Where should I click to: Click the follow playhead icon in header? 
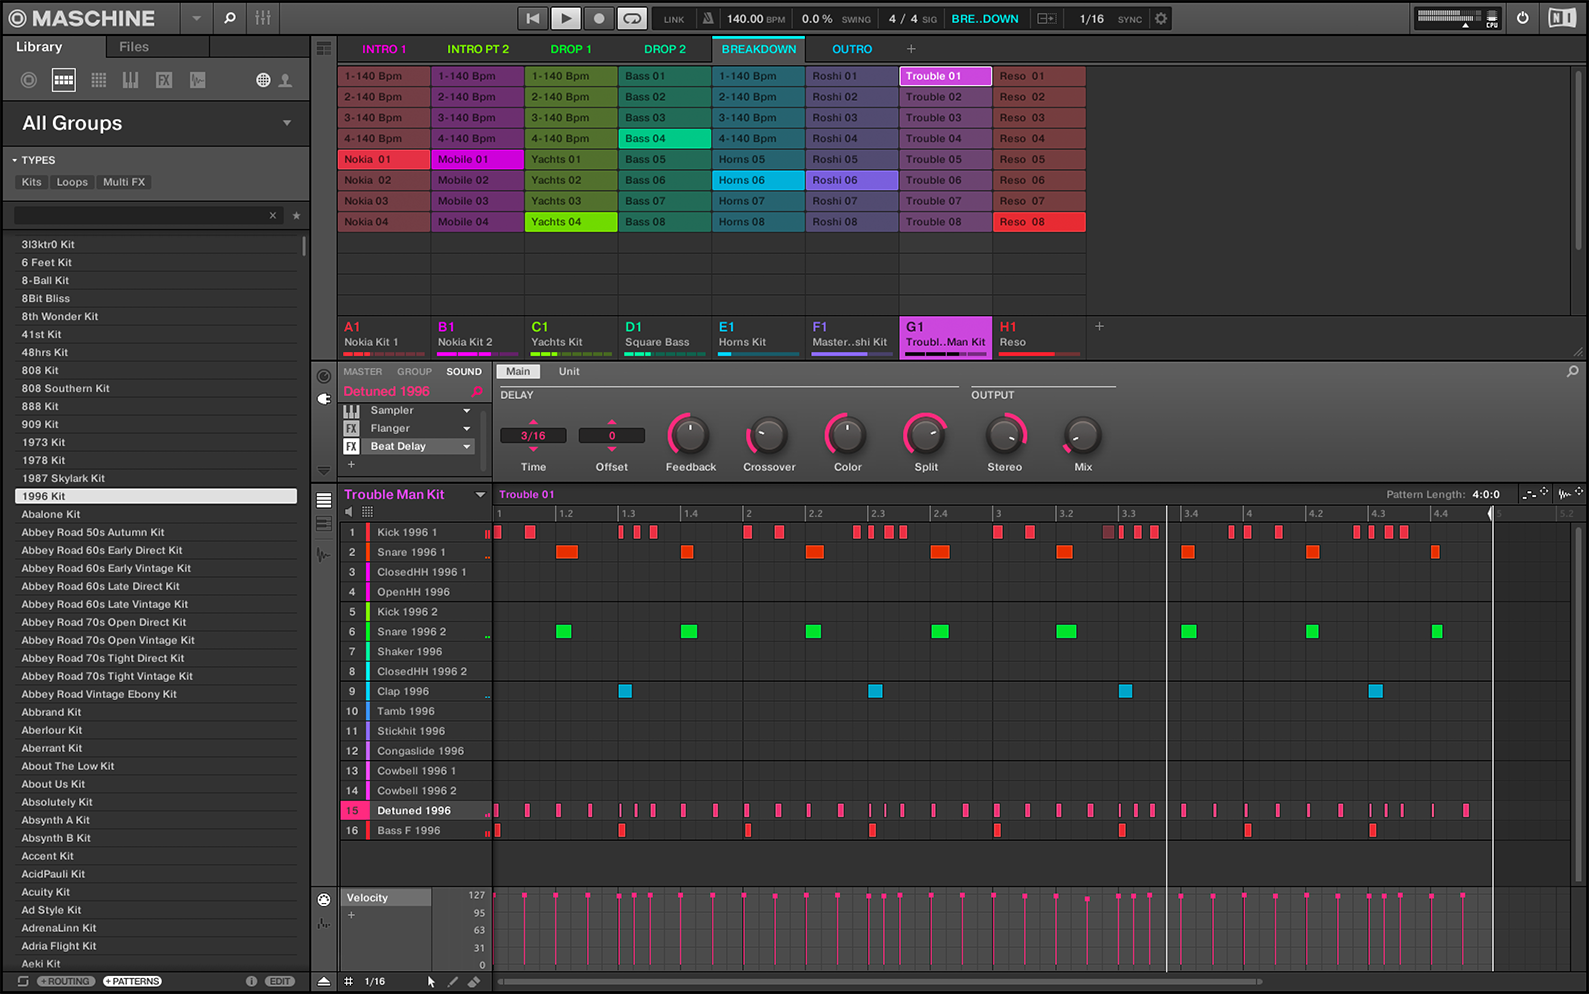1046,18
